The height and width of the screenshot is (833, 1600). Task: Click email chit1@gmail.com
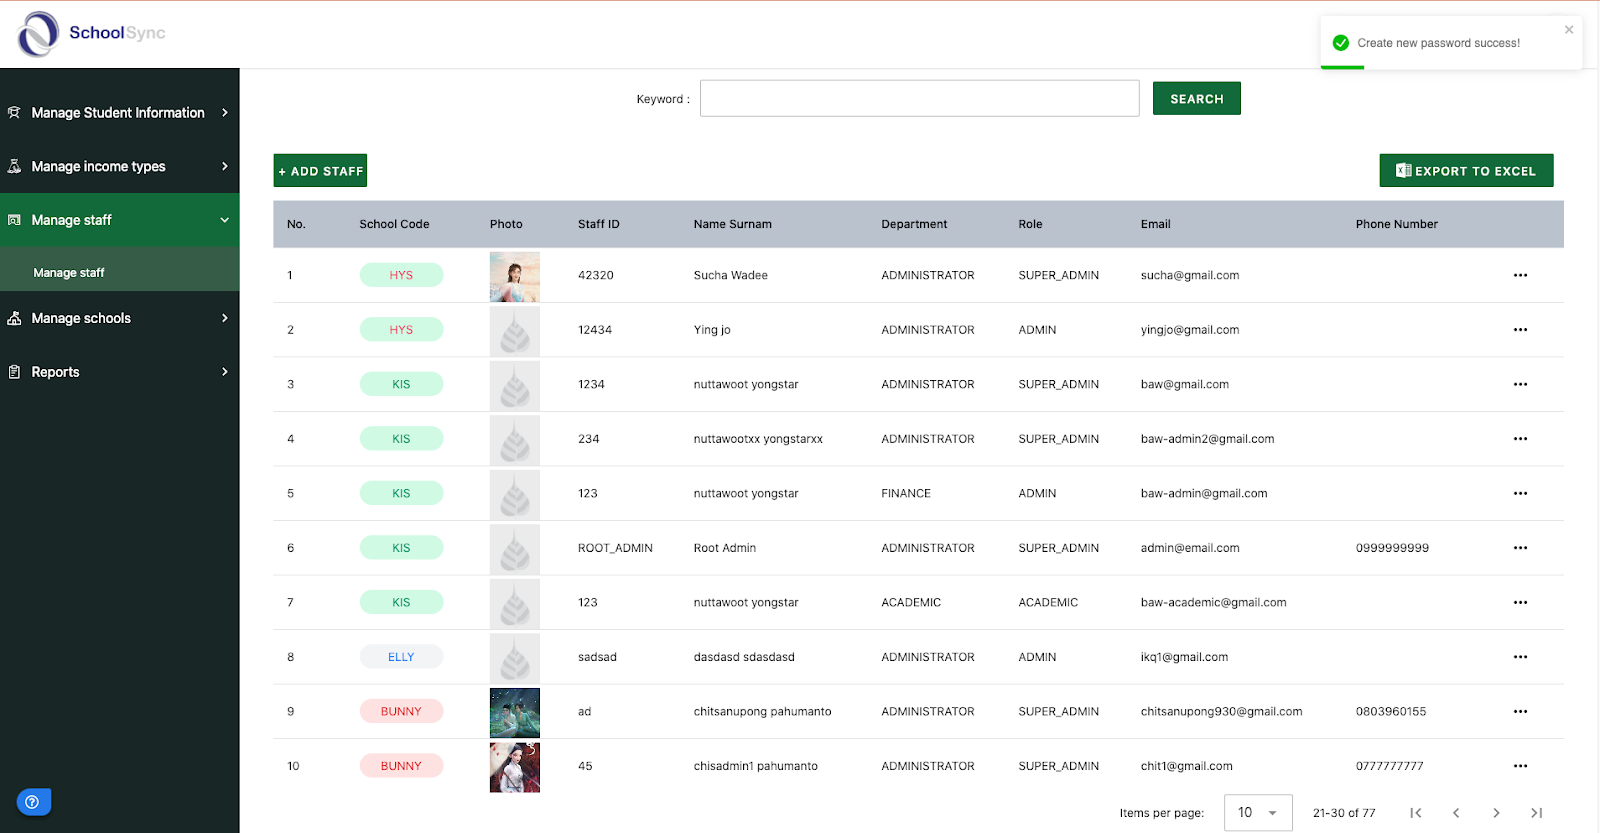click(x=1187, y=766)
